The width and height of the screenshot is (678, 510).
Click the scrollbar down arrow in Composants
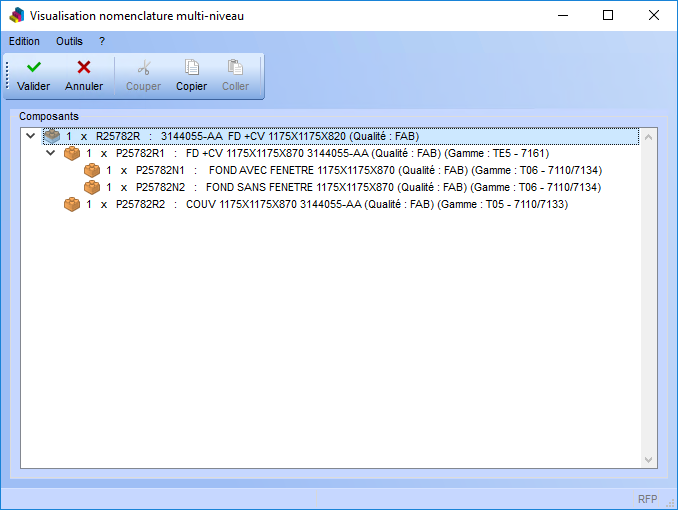(x=649, y=459)
